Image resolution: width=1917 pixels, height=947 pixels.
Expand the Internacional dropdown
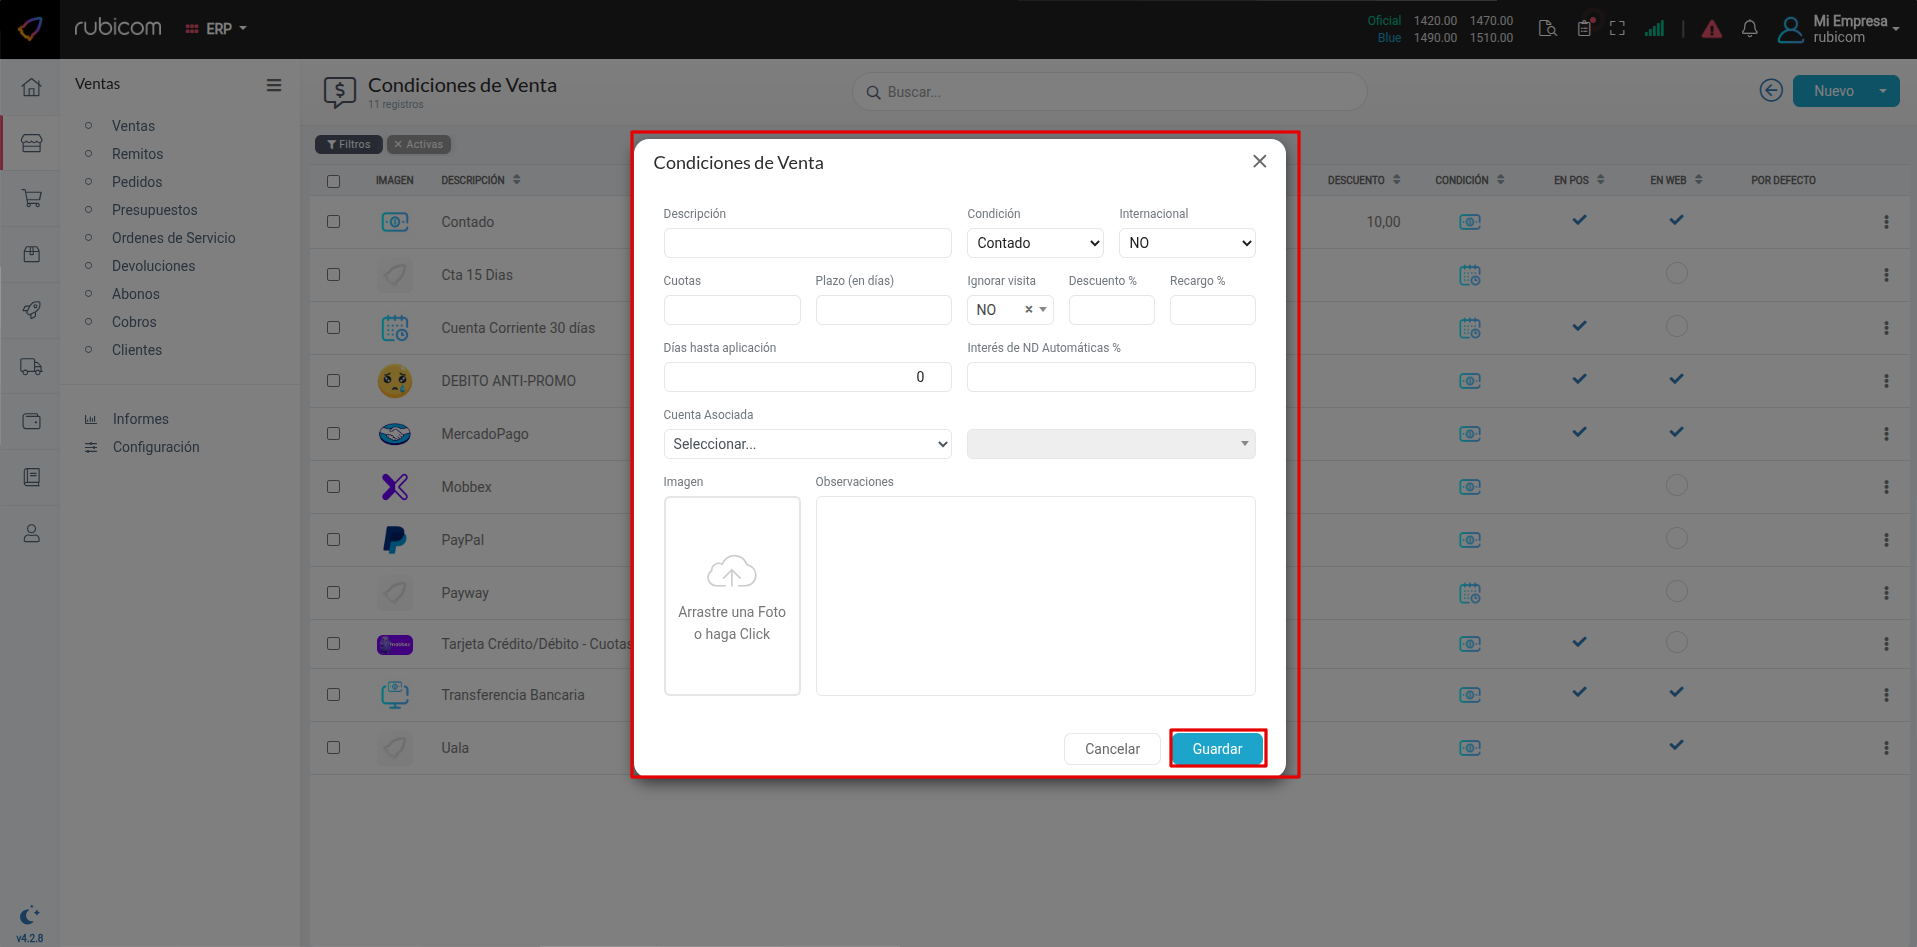(x=1187, y=243)
